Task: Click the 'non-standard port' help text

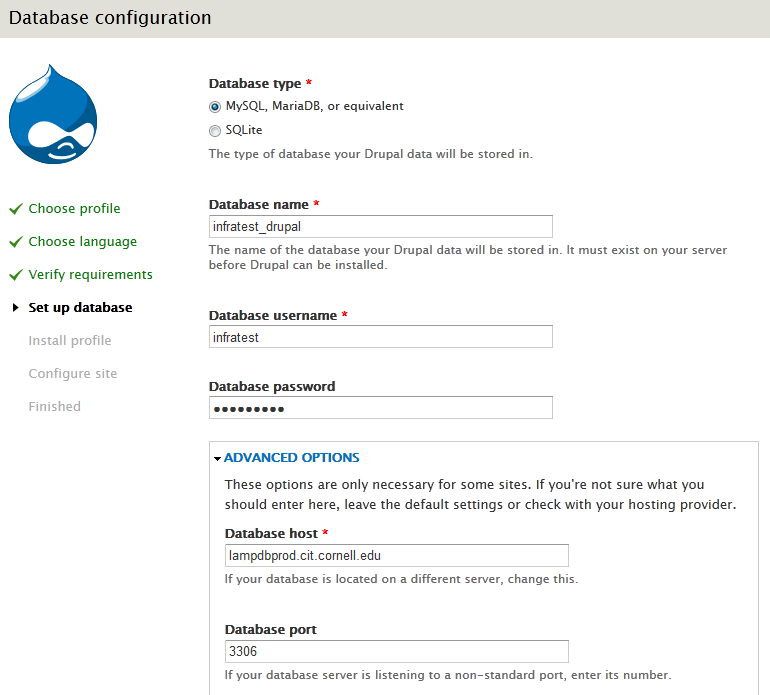Action: (x=447, y=675)
